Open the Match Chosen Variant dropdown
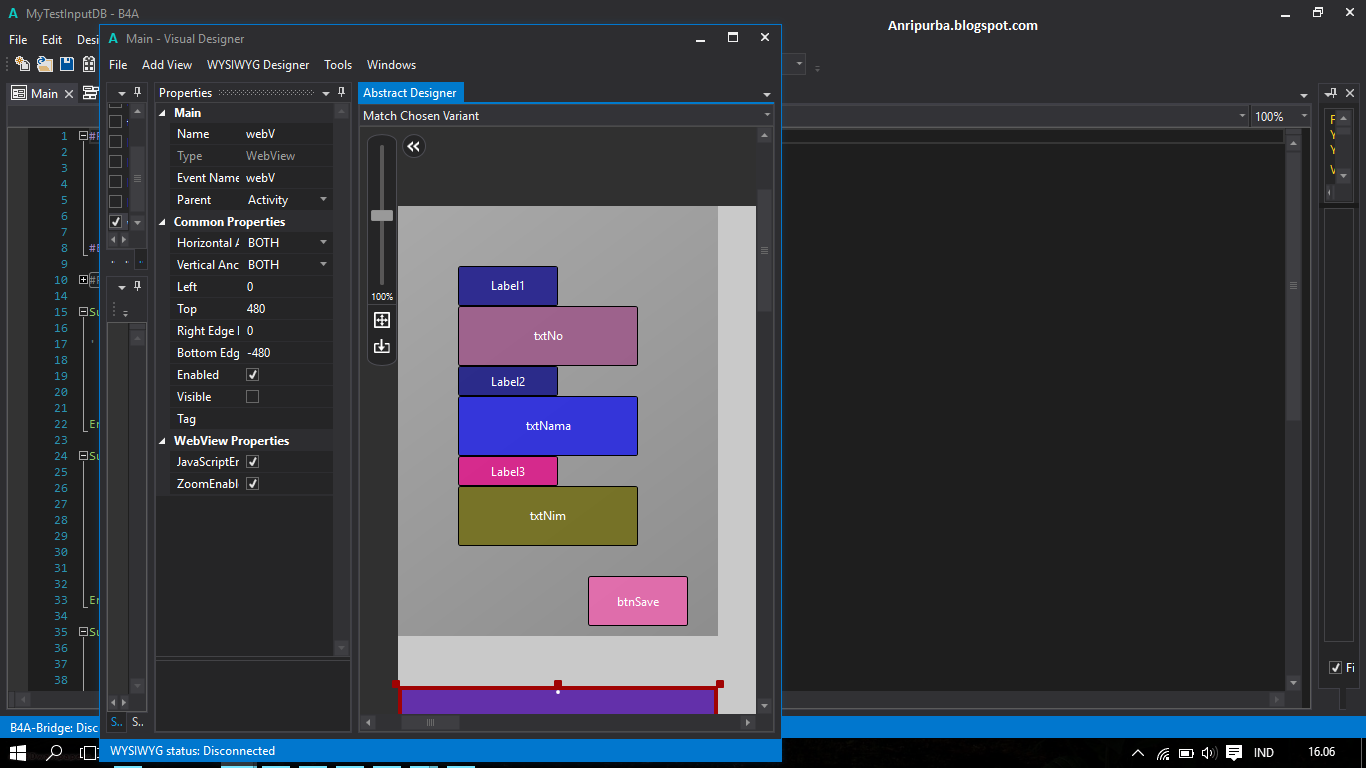This screenshot has height=768, width=1366. coord(766,116)
